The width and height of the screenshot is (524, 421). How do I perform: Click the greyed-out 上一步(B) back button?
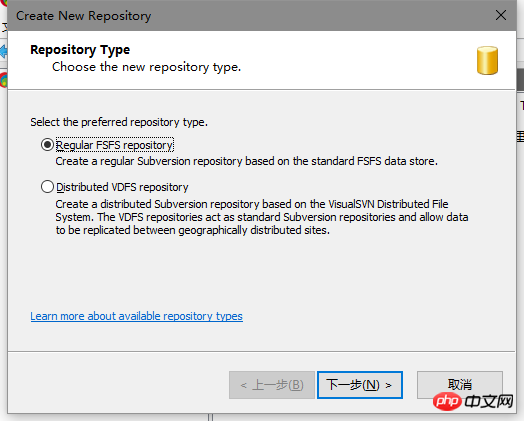point(272,385)
